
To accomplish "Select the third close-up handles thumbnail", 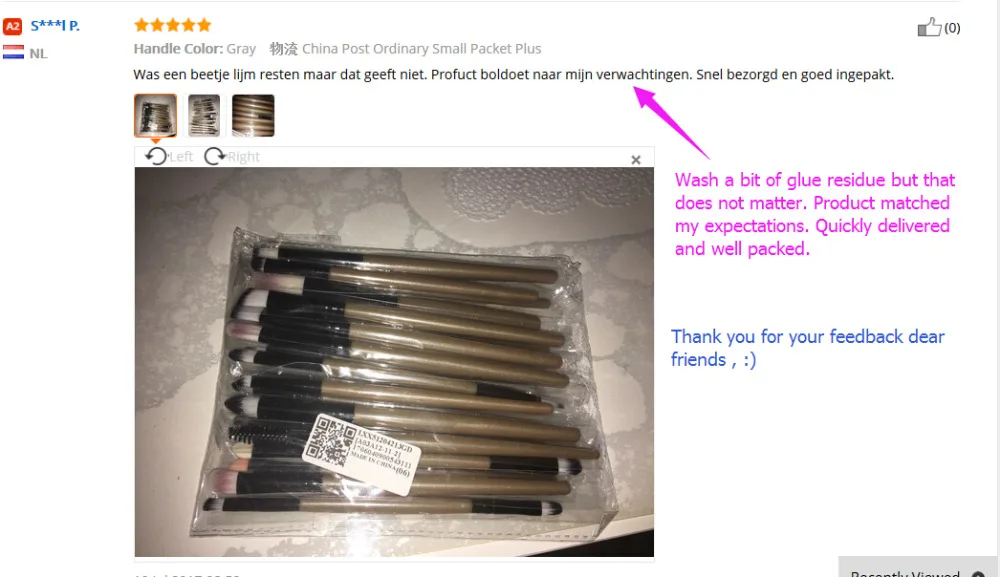I will click(x=253, y=115).
